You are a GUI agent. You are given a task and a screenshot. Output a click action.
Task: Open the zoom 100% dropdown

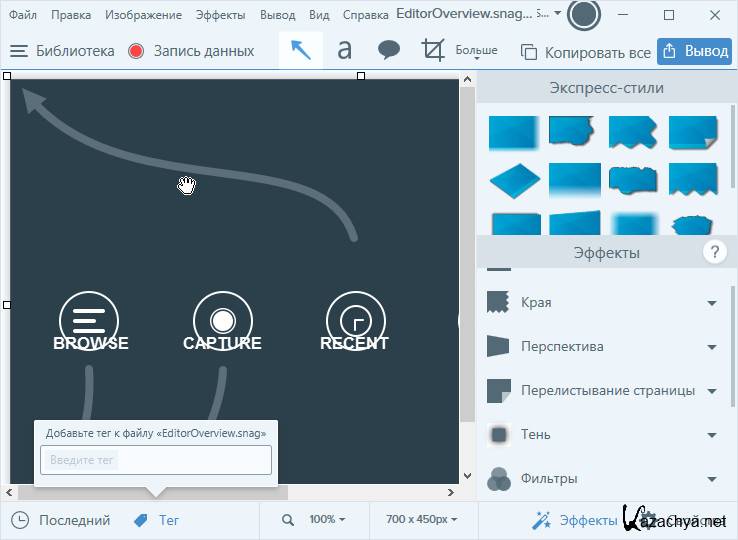pyautogui.click(x=327, y=520)
